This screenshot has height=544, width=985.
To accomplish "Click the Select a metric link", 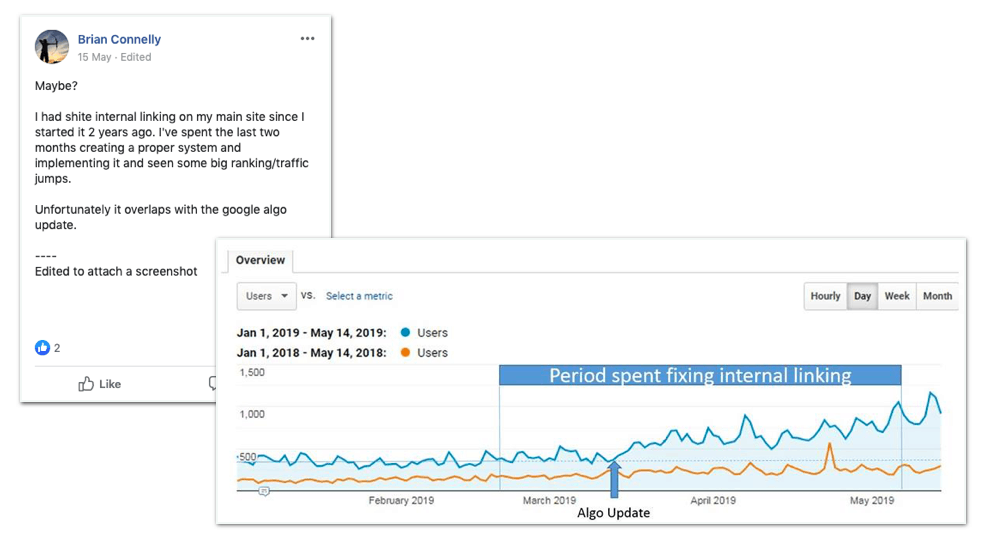I will coord(359,296).
